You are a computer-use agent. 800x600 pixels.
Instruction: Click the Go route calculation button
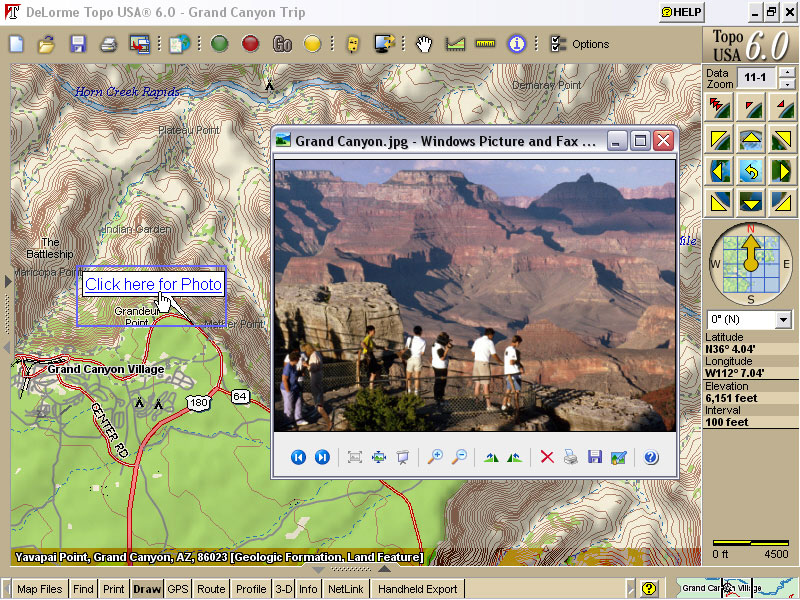[282, 44]
